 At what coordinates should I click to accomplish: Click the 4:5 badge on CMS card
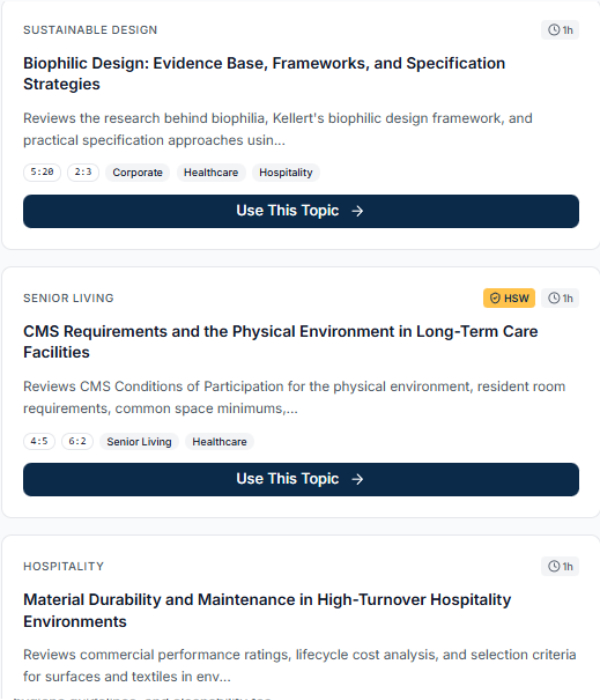39,441
